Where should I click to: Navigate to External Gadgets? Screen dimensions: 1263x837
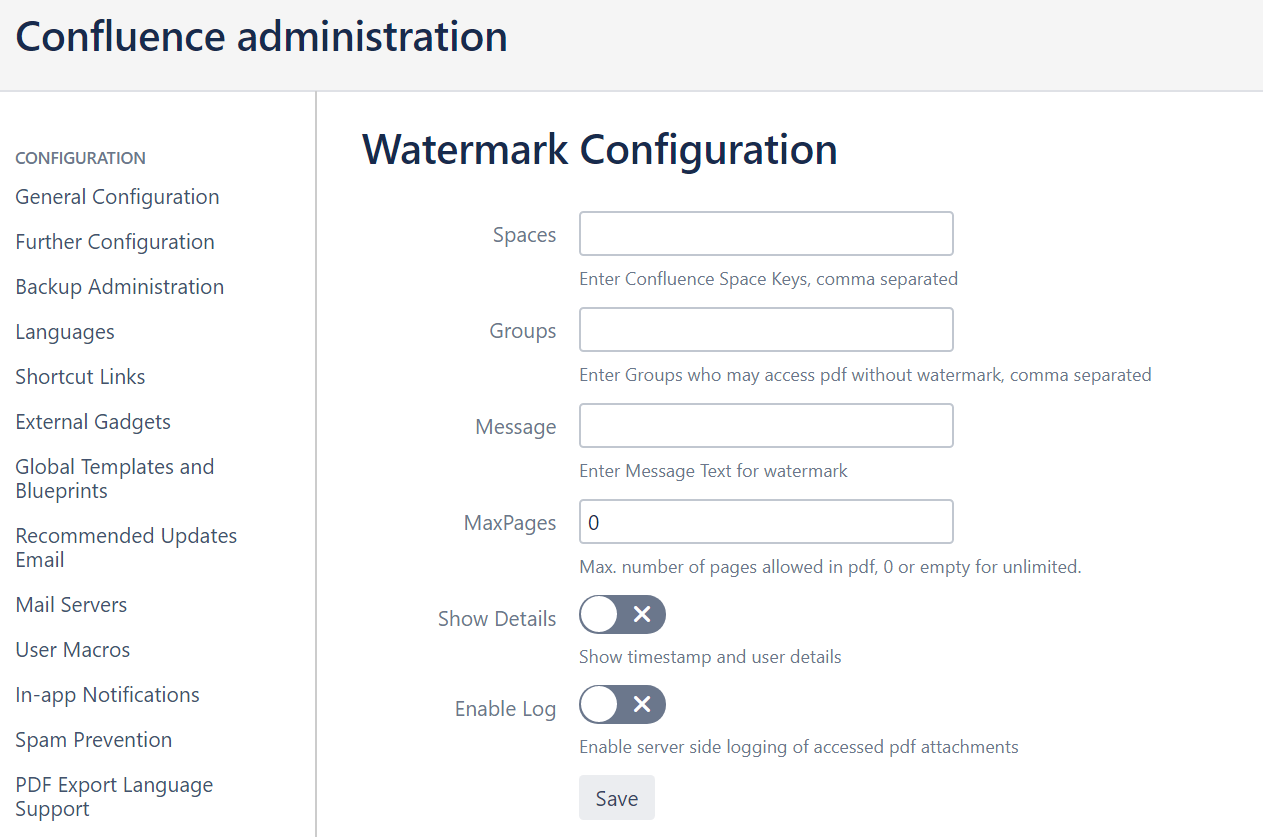[93, 422]
